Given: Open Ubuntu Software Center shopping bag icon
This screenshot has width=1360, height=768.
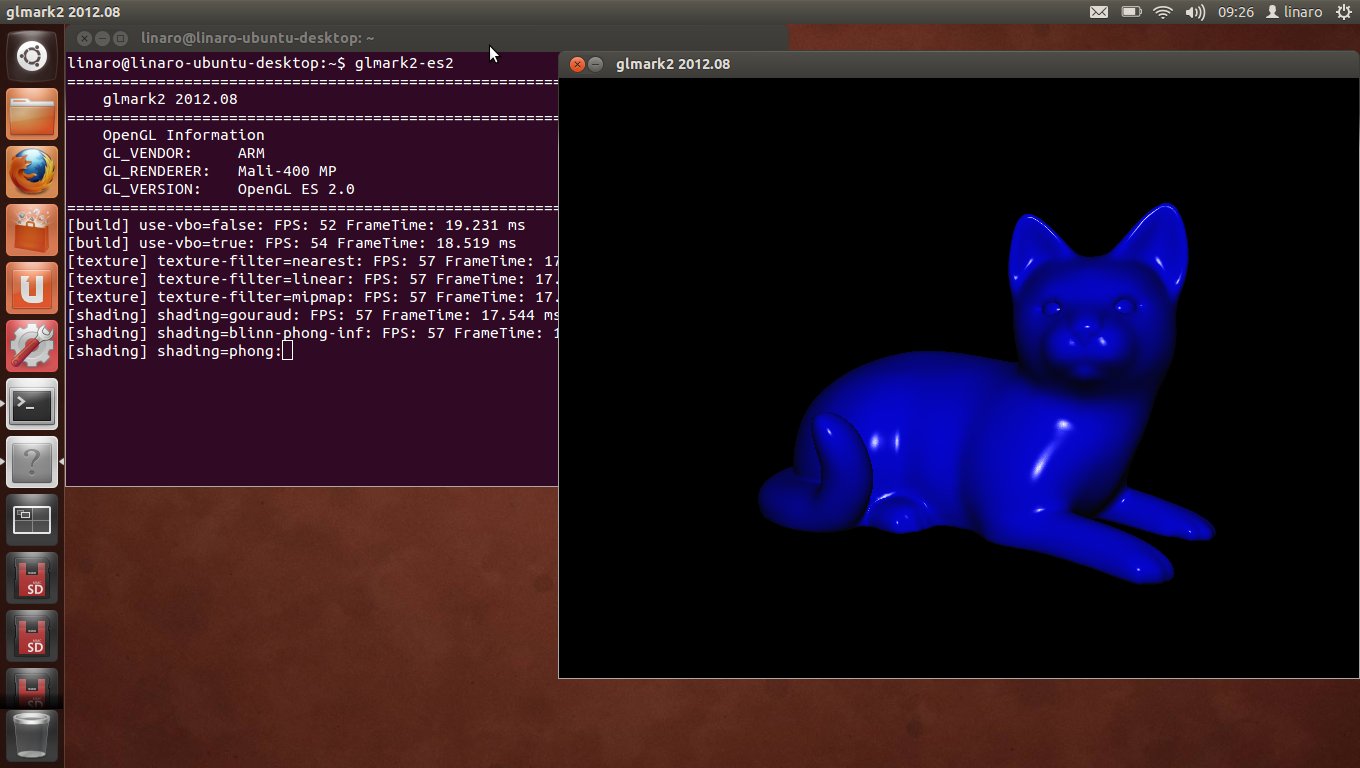Looking at the screenshot, I should point(33,230).
